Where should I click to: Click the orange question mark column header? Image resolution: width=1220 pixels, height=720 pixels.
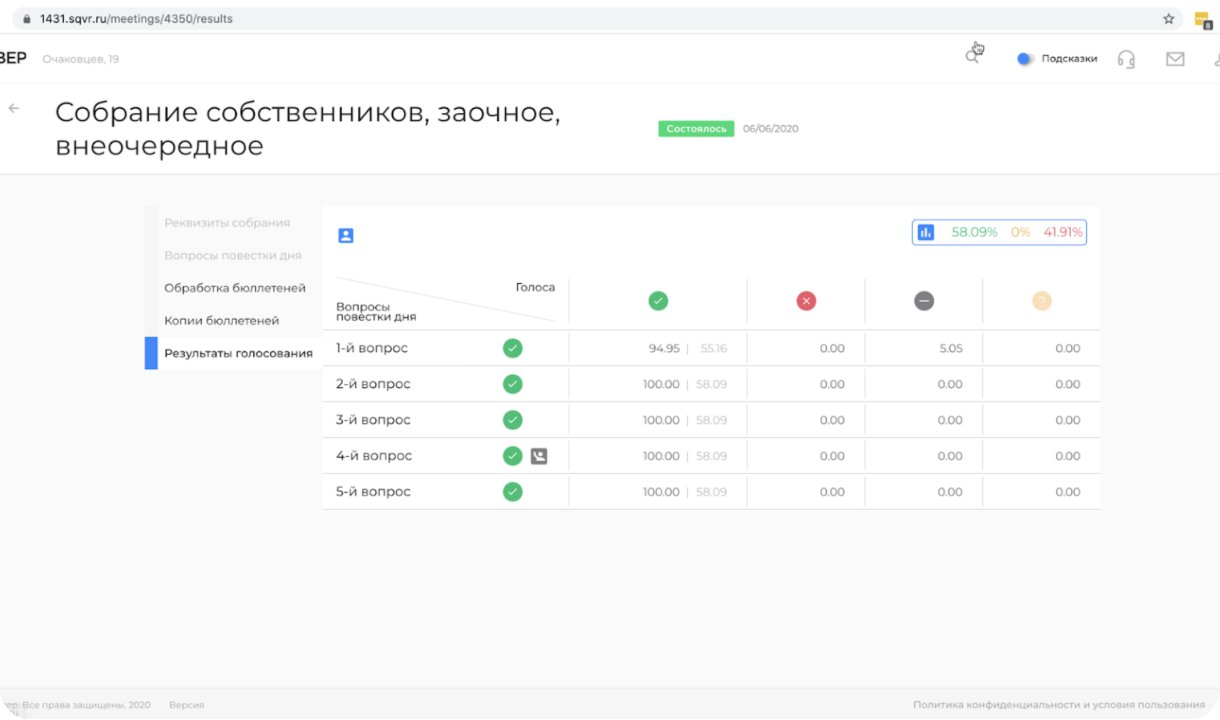tap(1041, 301)
